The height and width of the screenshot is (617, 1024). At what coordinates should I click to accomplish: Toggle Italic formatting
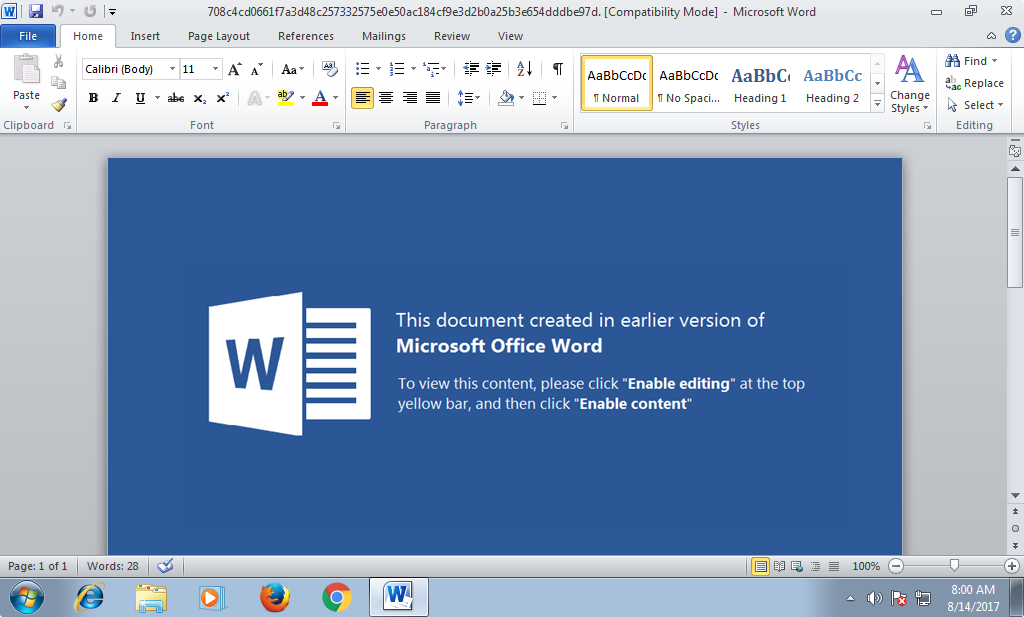pyautogui.click(x=116, y=98)
